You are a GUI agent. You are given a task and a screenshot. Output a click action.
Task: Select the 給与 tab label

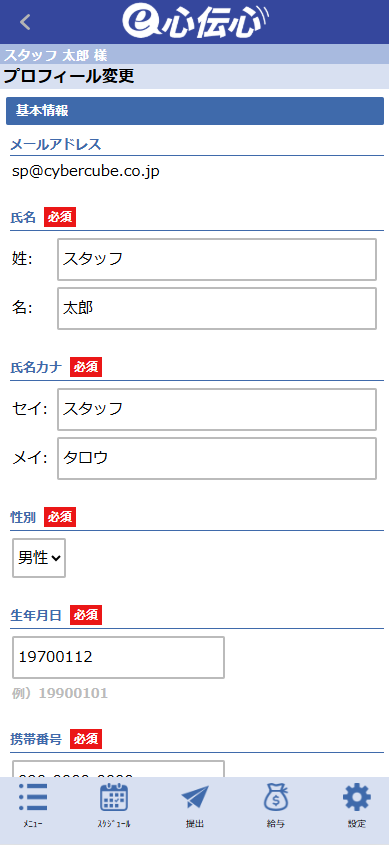276,824
